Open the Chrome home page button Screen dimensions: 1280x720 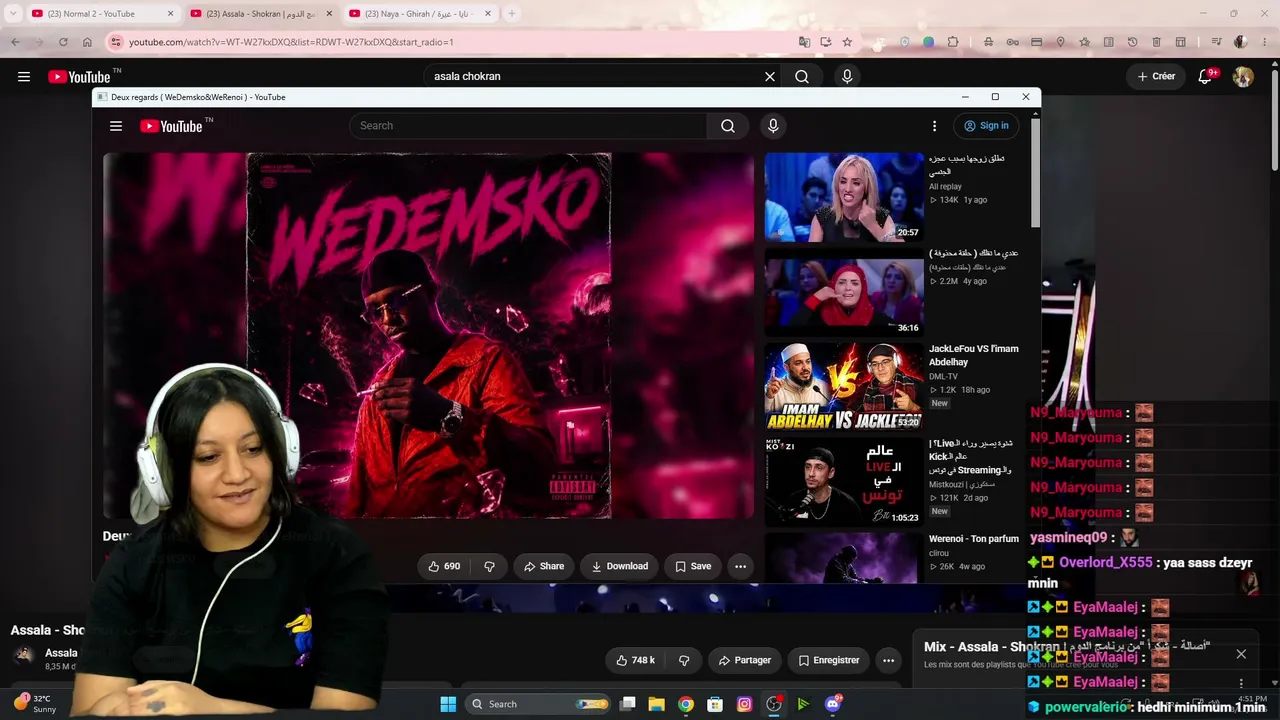[x=87, y=42]
